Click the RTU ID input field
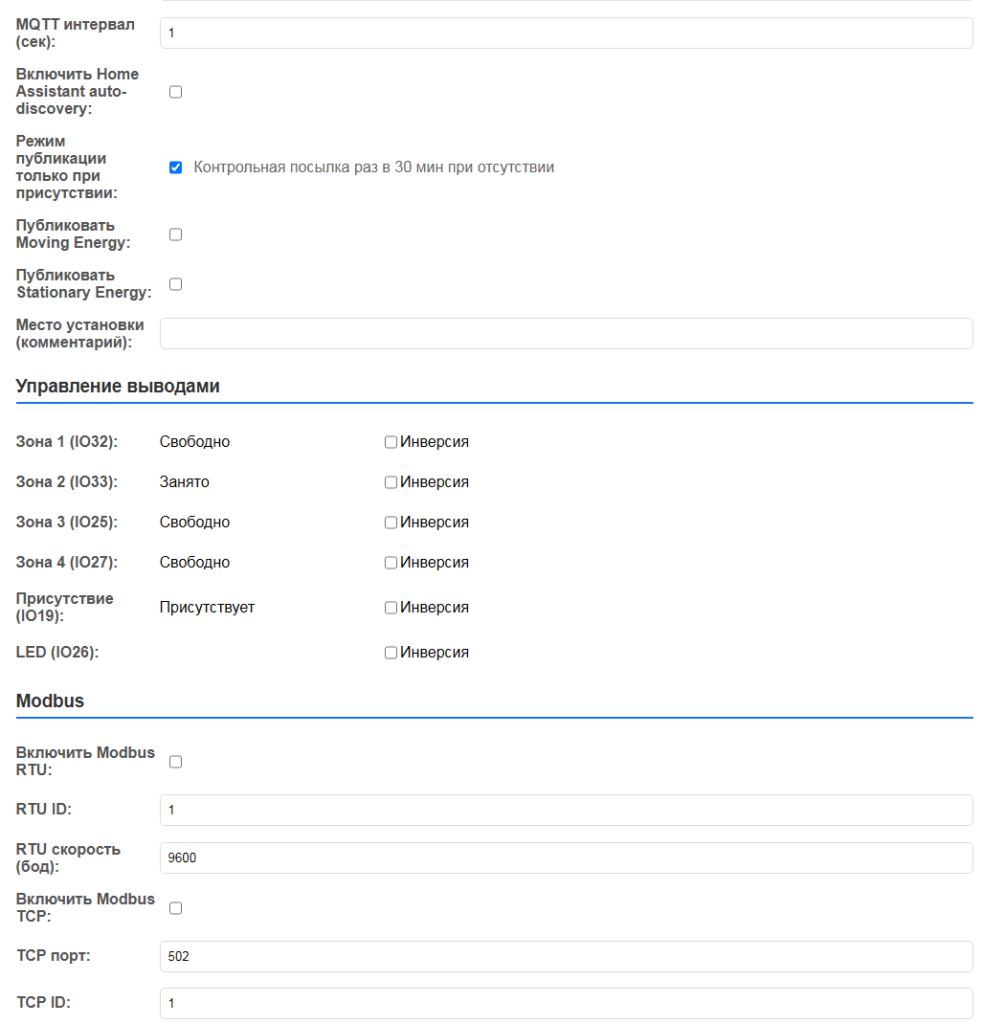The width and height of the screenshot is (983, 1024). click(566, 810)
